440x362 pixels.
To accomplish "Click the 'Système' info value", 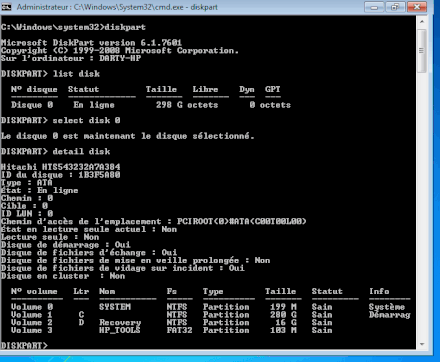I will click(387, 307).
